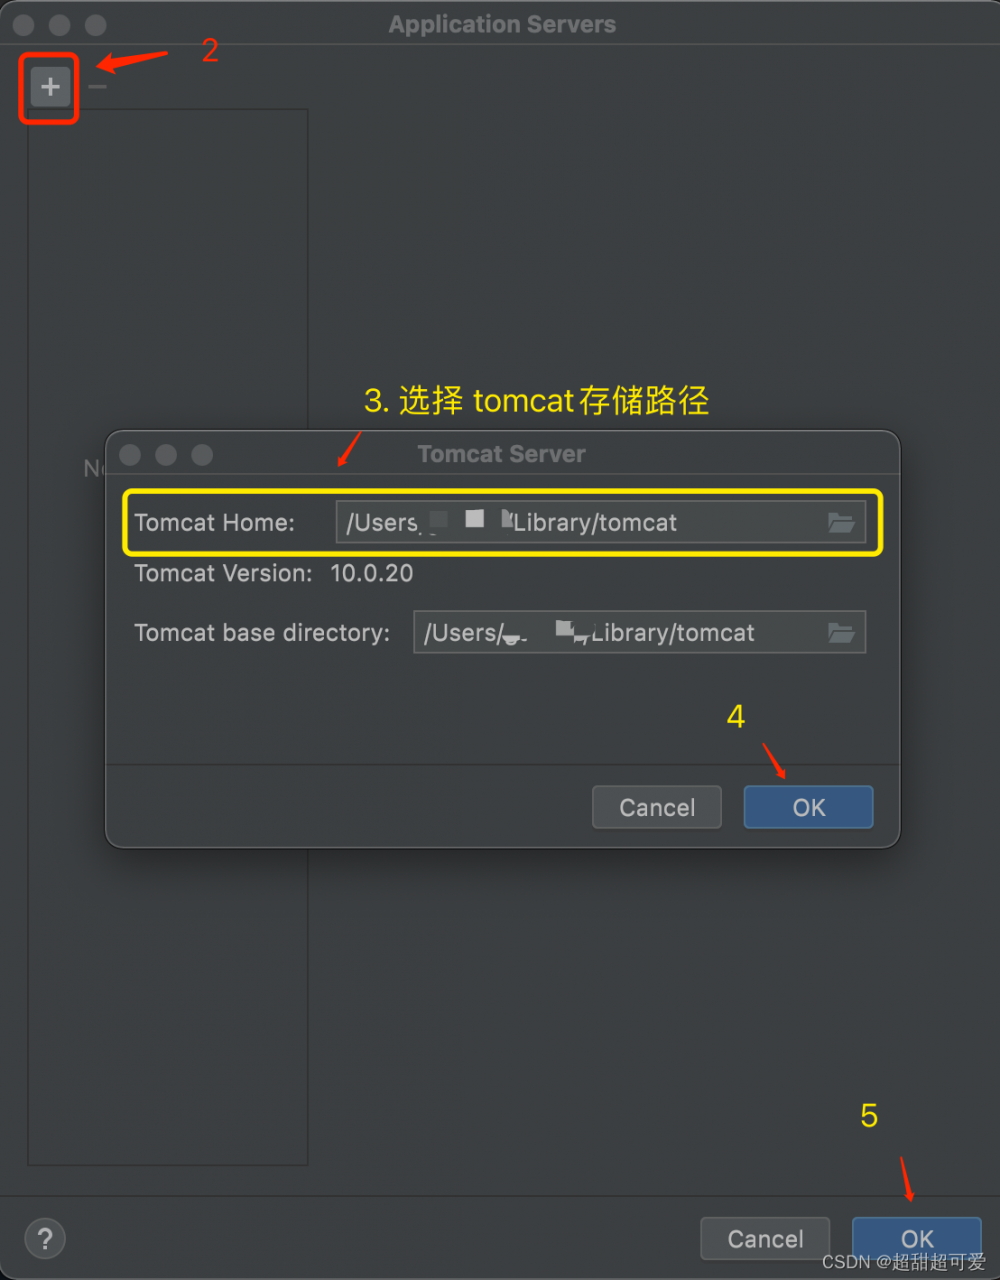Add a new application server with plus button
This screenshot has width=1000, height=1280.
point(50,87)
